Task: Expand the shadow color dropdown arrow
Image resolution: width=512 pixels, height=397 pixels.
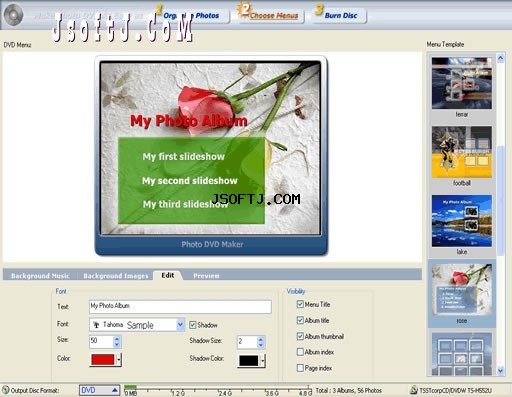Action: tap(263, 361)
